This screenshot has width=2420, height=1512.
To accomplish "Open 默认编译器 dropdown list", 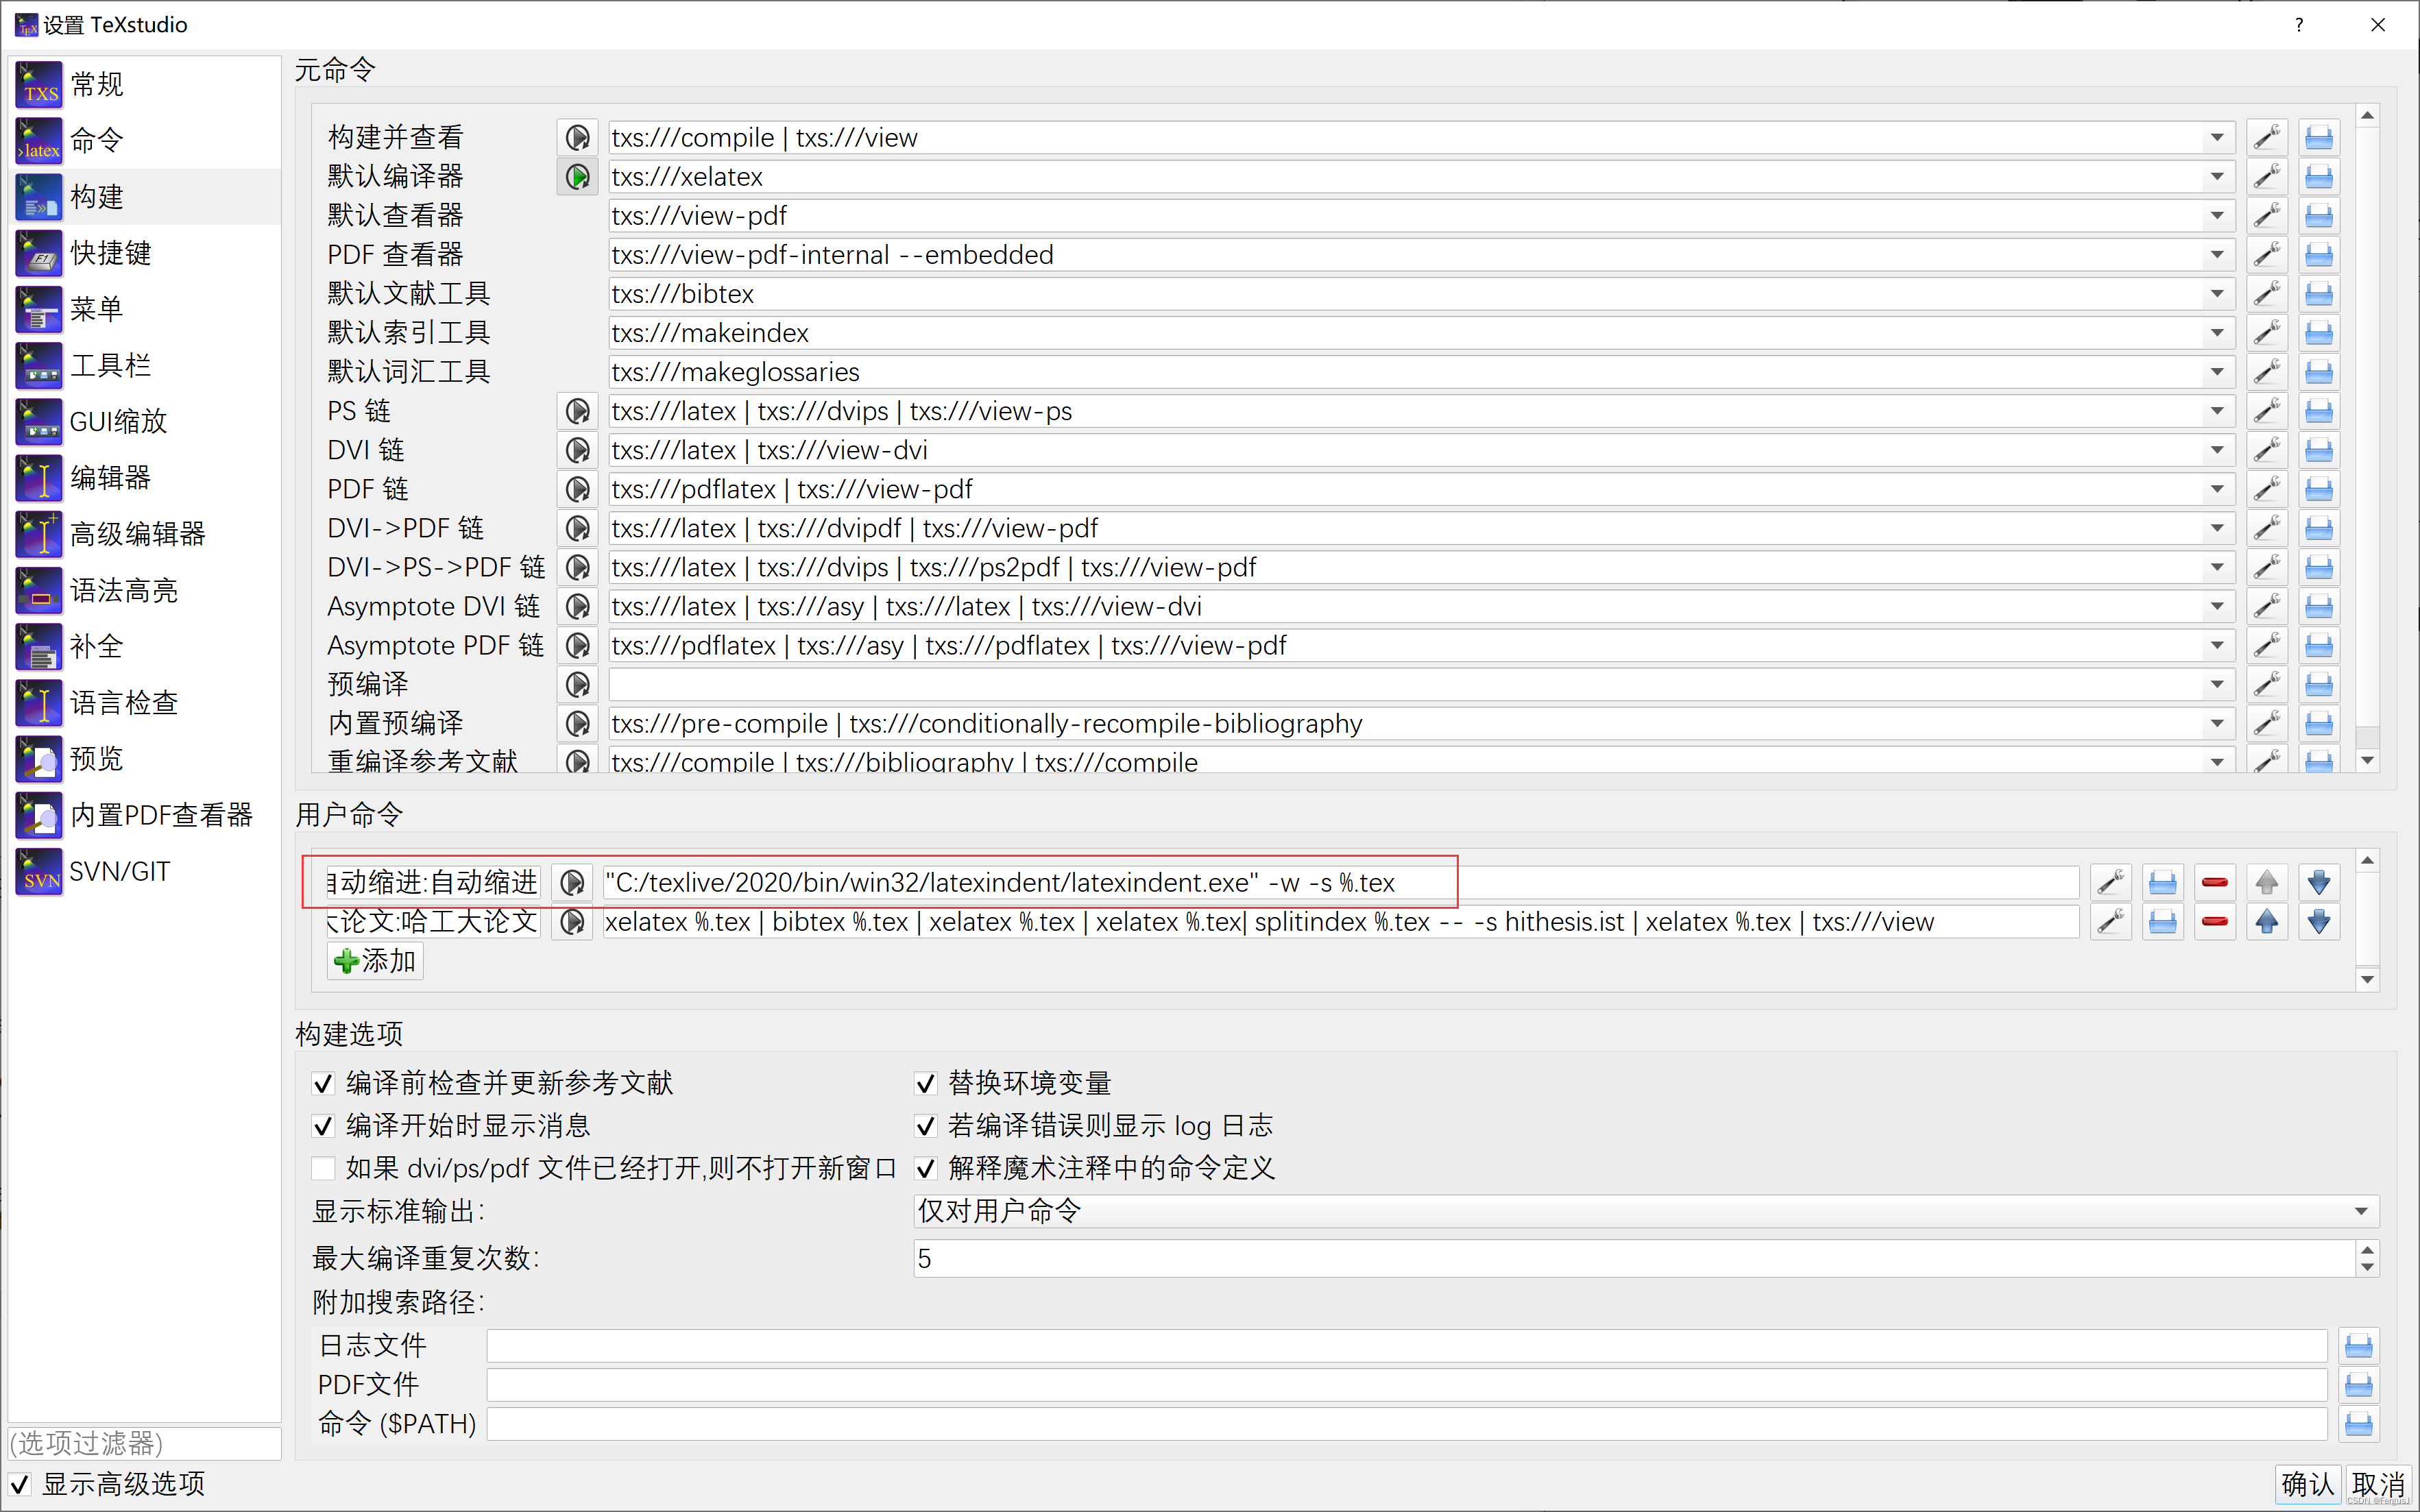I will (2217, 177).
